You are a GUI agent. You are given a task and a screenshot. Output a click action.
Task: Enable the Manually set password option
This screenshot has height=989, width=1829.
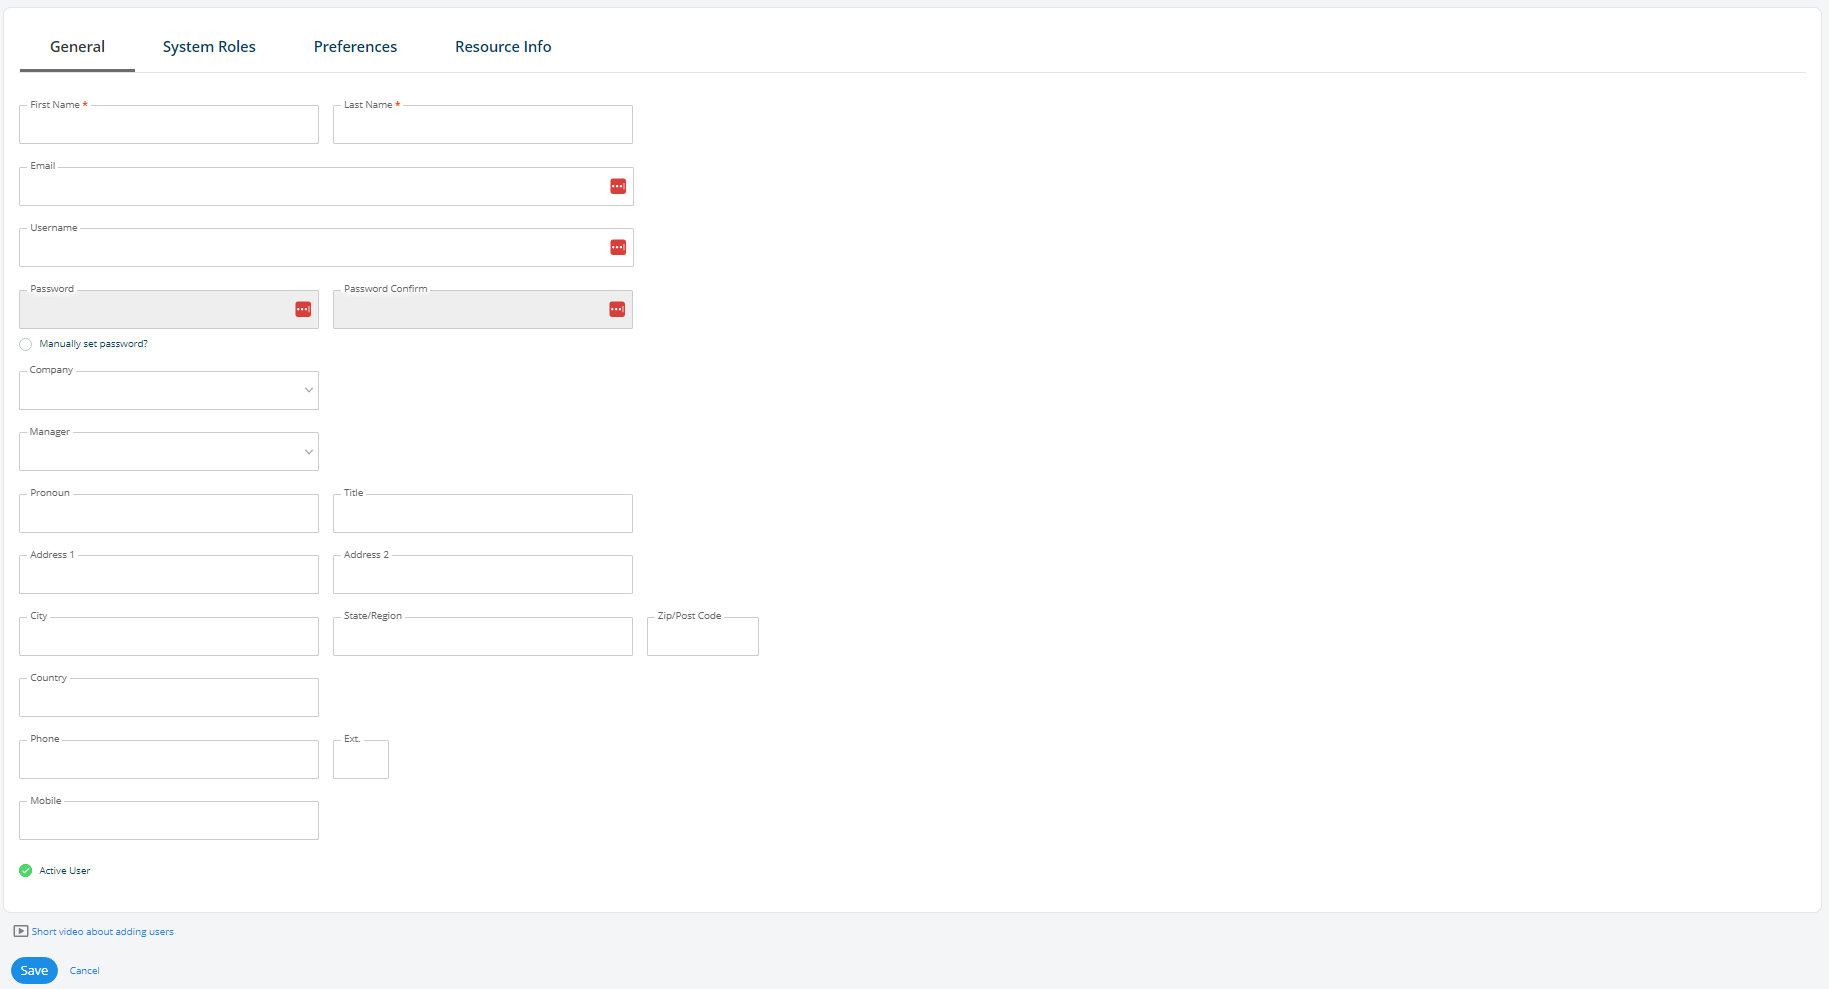26,344
